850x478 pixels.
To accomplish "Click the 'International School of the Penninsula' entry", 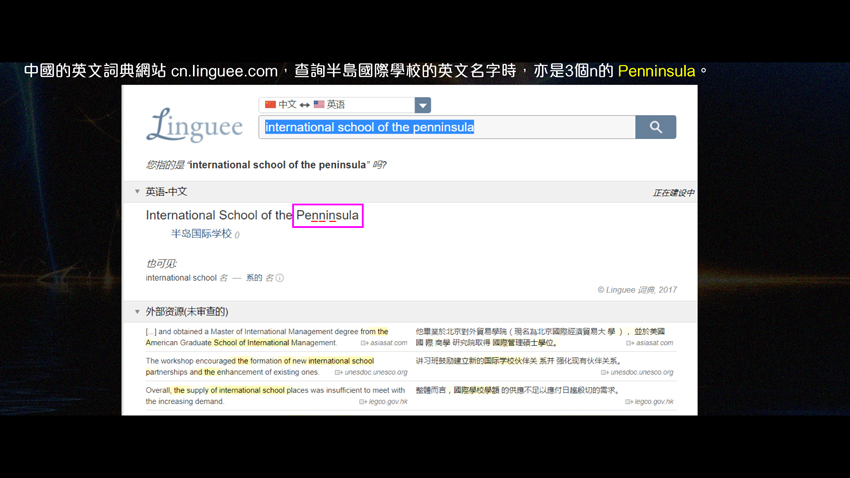I will coord(252,215).
